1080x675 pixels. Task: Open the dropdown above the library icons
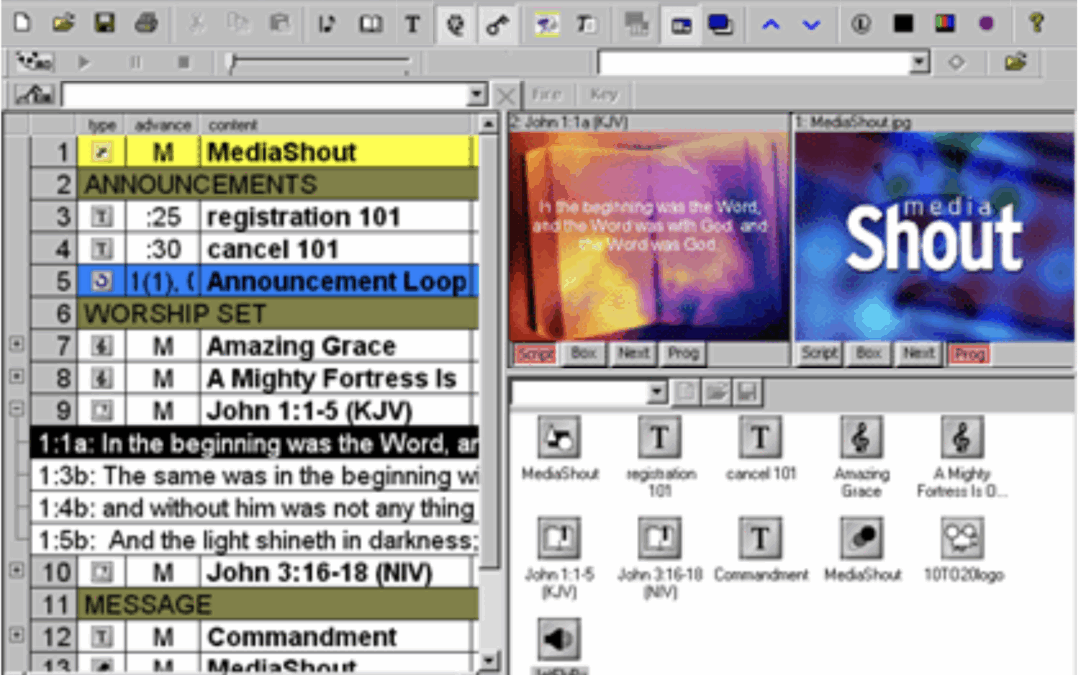[x=657, y=393]
